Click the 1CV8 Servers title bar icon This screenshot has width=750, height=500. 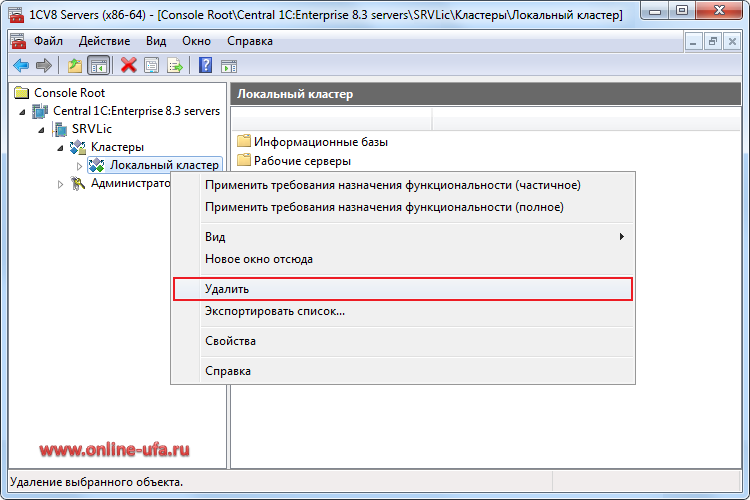click(x=17, y=14)
